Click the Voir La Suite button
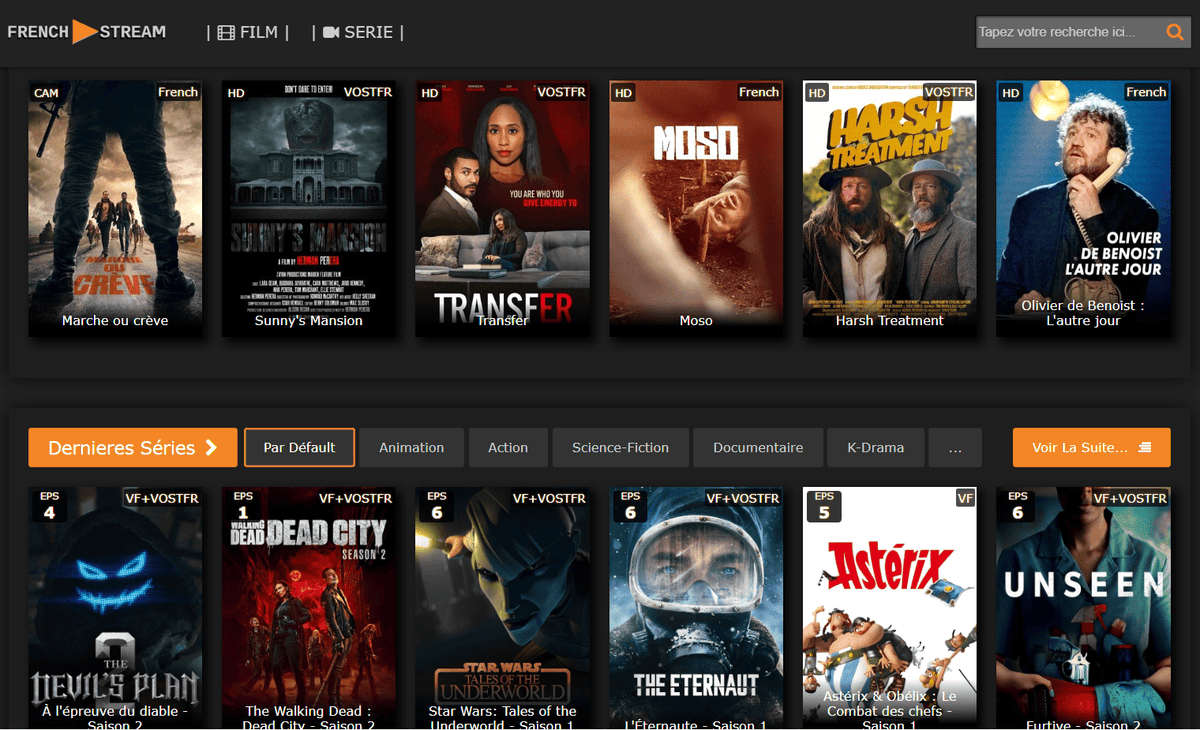 tap(1092, 448)
